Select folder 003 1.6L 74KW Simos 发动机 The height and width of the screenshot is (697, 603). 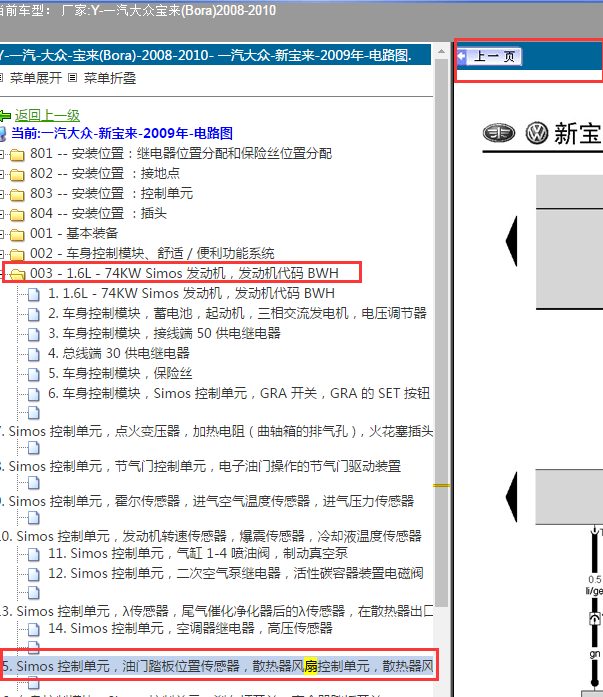(184, 273)
